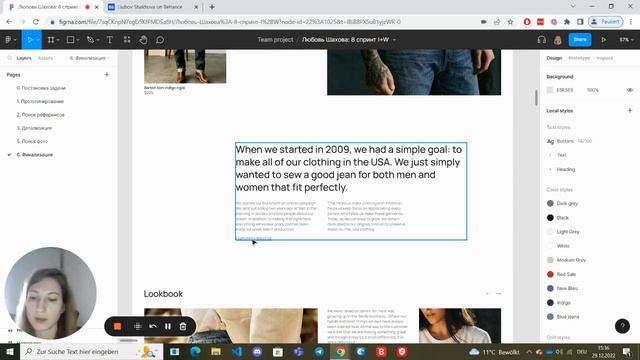The image size is (640, 360).
Task: Click the Lookbook next arrow
Action: (498, 293)
